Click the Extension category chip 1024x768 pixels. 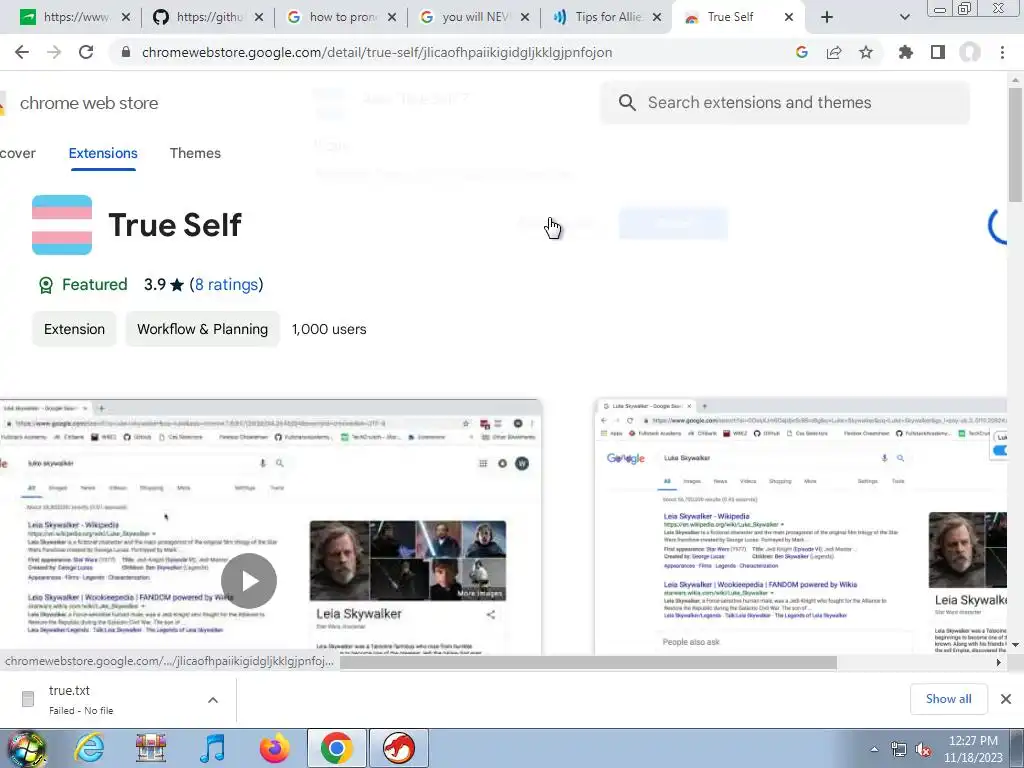[x=74, y=329]
